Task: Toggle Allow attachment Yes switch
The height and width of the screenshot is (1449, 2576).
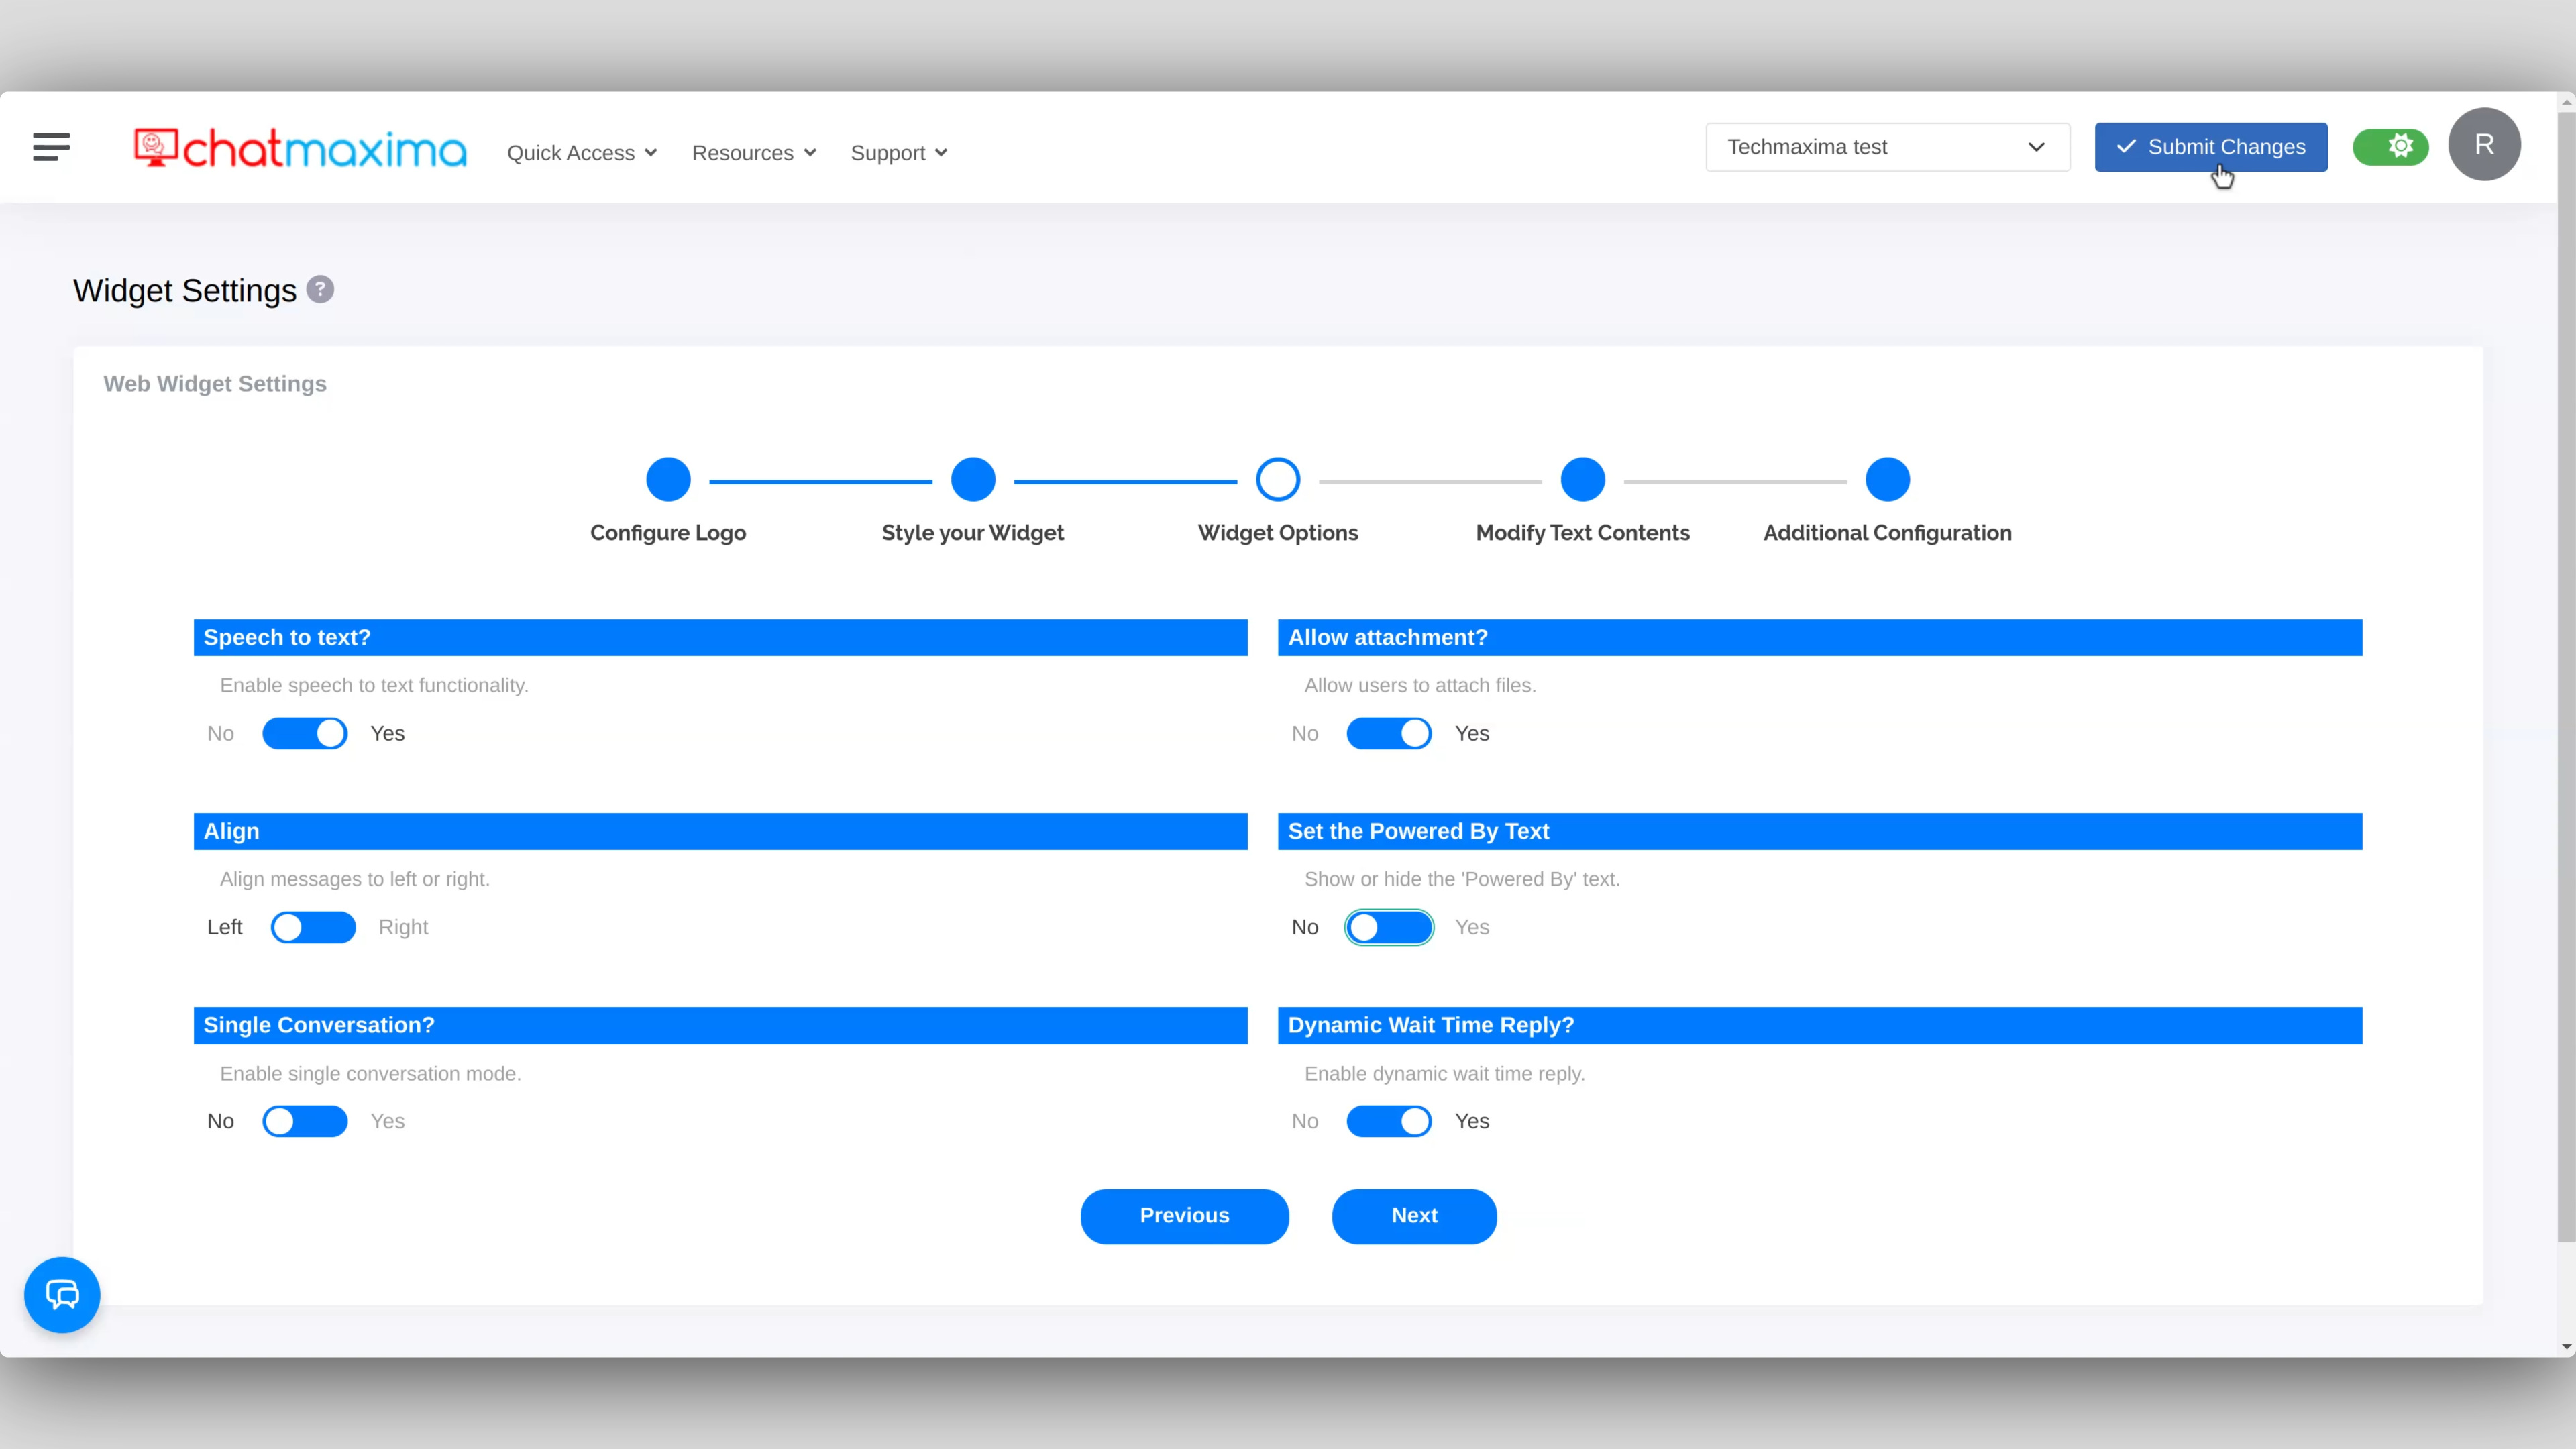Action: (x=1389, y=733)
